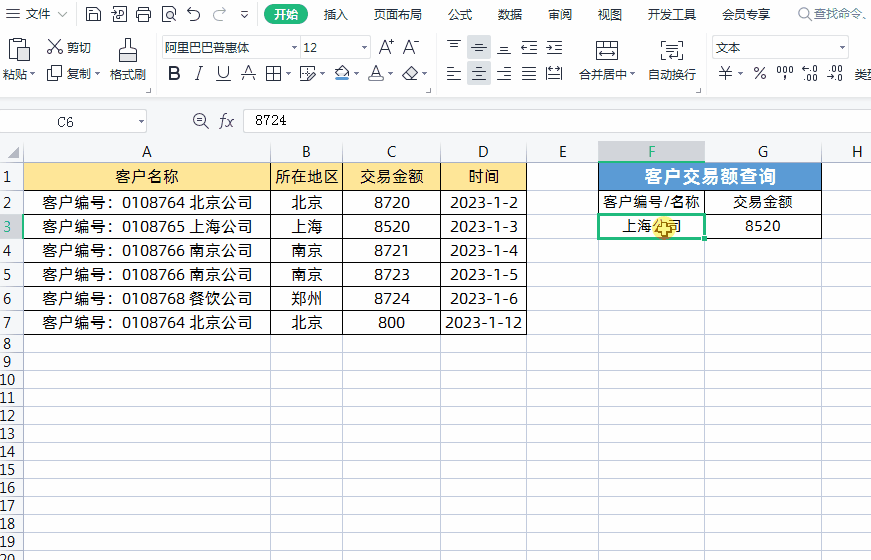Screen dimensions: 871x560
Task: Activate the Format Painter brush
Action: pyautogui.click(x=128, y=50)
